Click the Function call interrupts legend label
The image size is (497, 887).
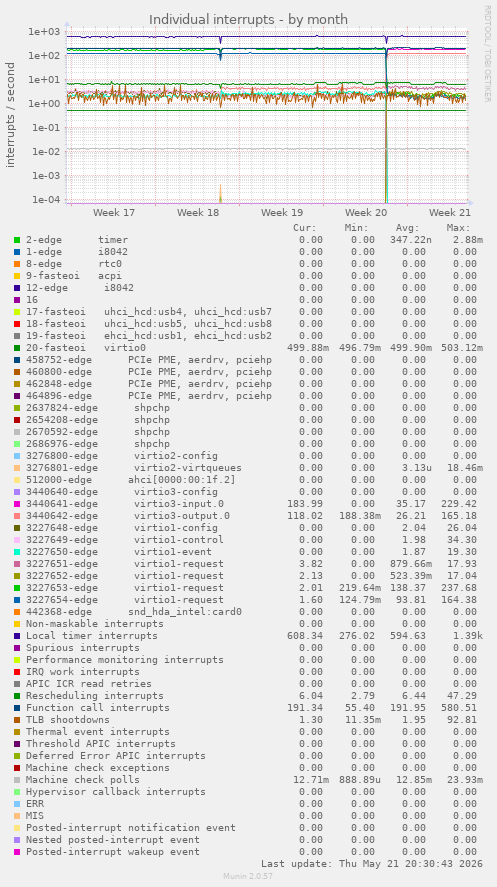(98, 708)
